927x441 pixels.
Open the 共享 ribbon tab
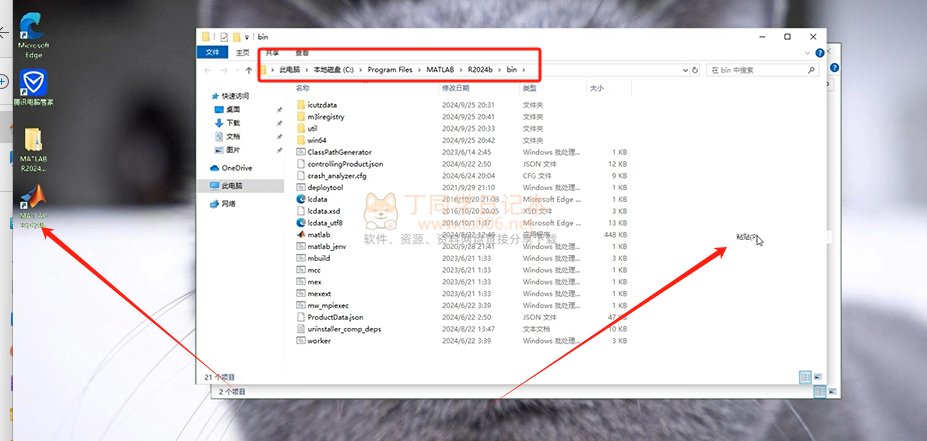pos(273,53)
